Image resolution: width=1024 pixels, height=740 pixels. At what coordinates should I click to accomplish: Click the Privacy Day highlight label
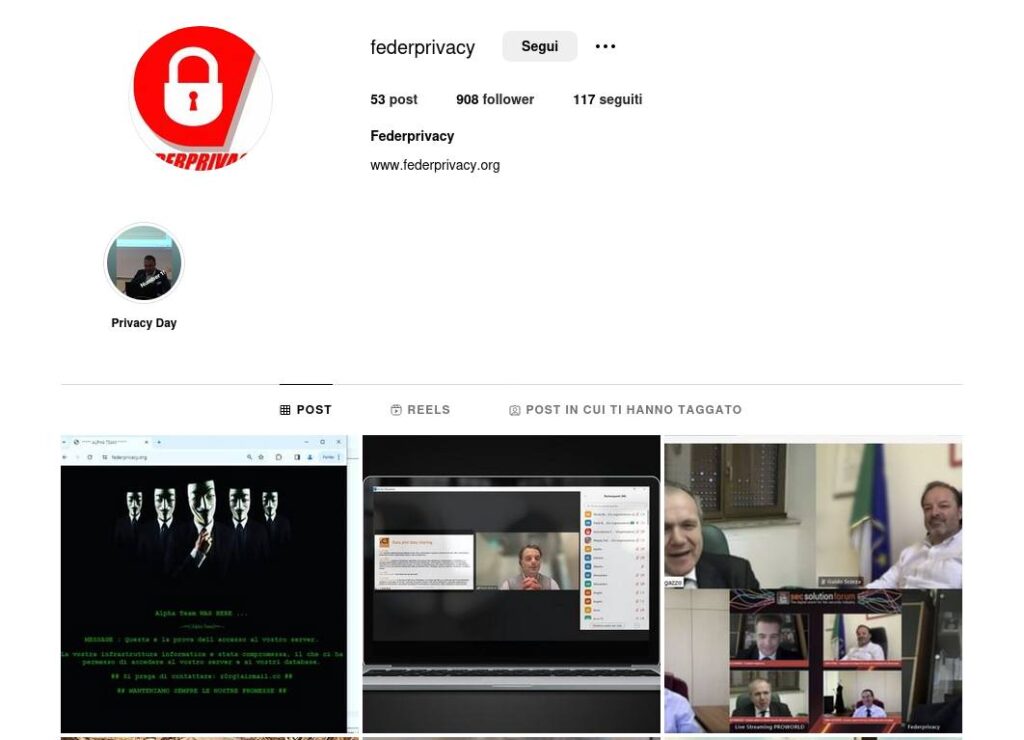tap(144, 323)
